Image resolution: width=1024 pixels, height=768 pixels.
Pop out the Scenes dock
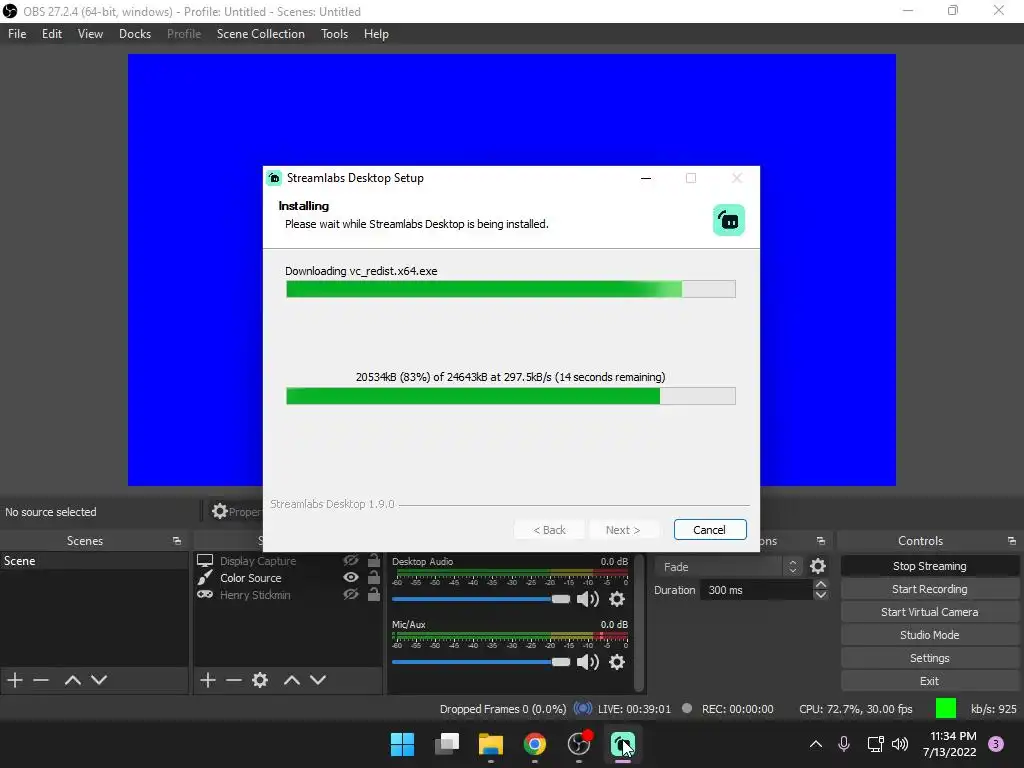(x=177, y=541)
